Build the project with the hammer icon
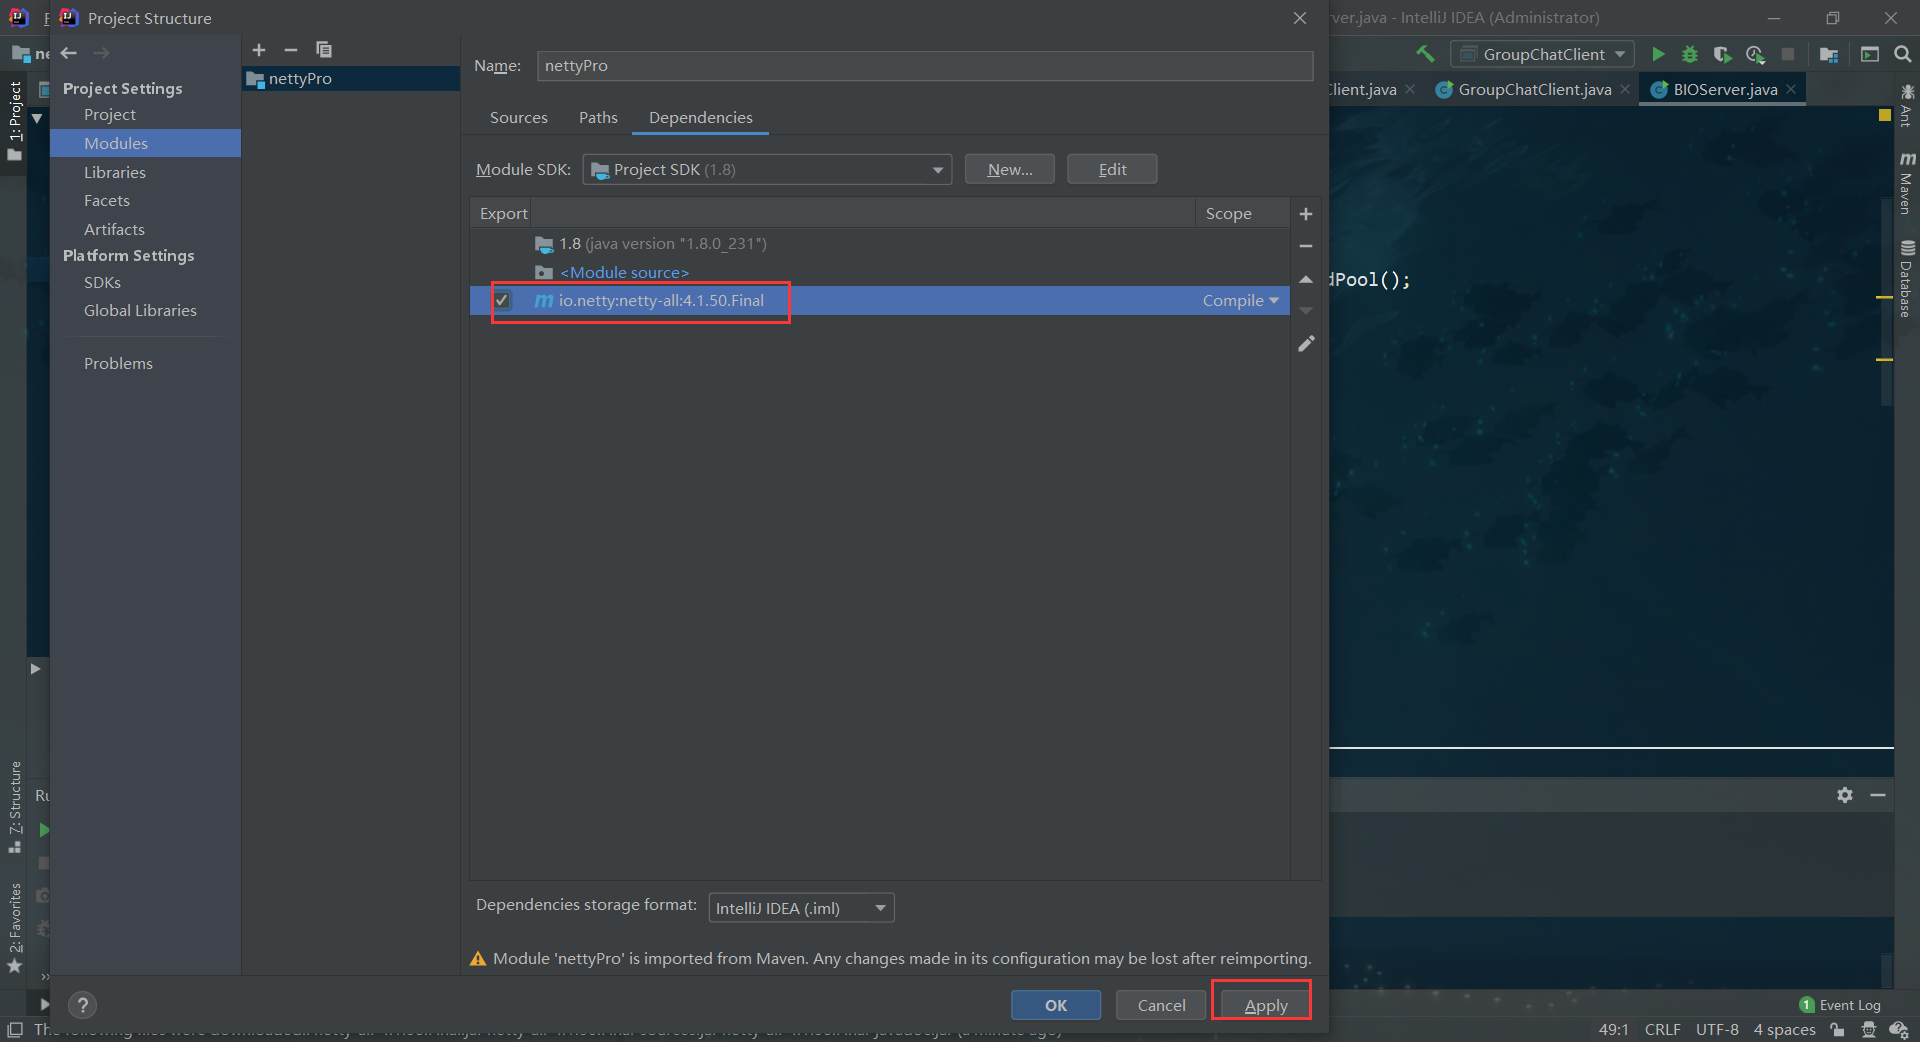This screenshot has height=1042, width=1920. [1425, 54]
